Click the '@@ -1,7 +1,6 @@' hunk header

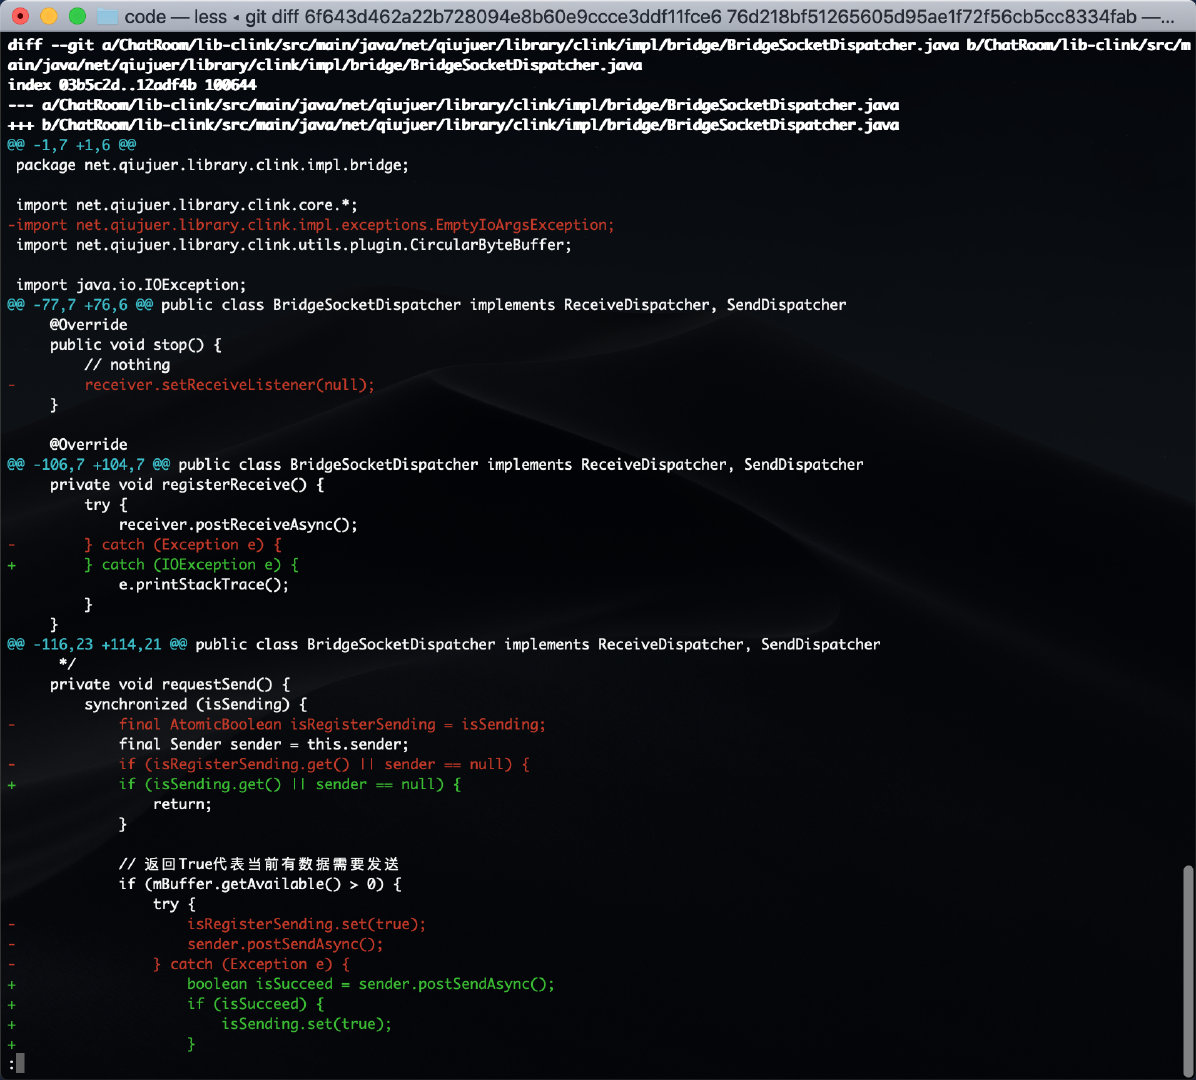(x=72, y=145)
